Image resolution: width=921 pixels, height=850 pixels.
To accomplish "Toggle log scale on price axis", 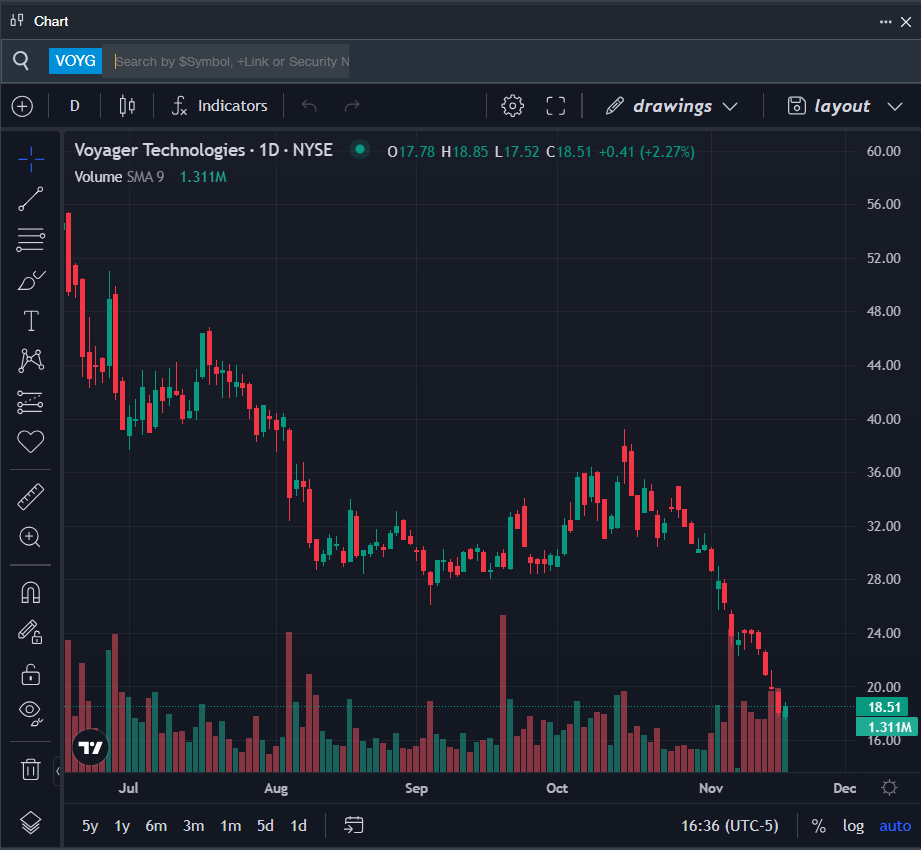I will coord(853,826).
